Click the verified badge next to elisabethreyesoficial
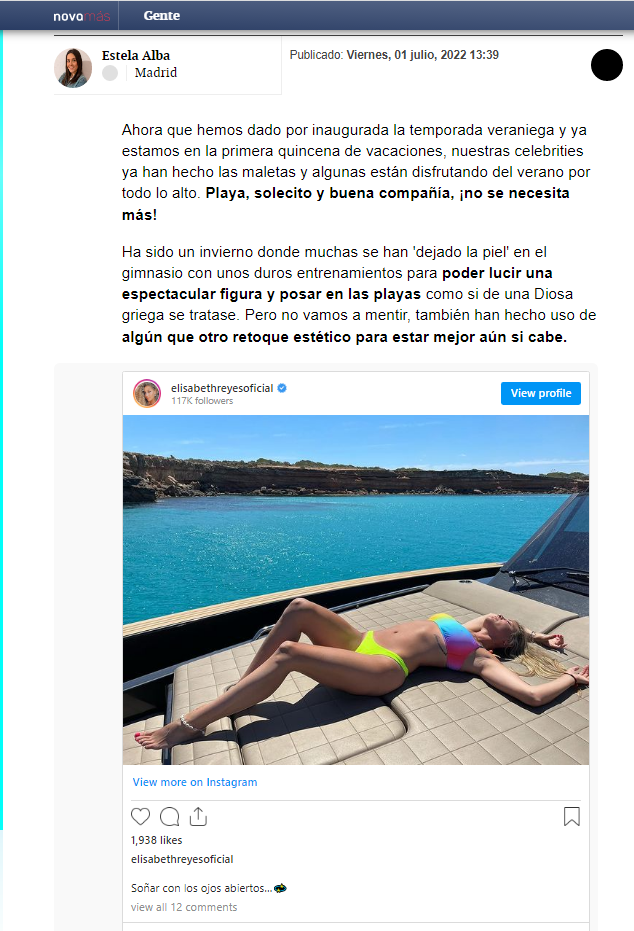The image size is (634, 931). click(x=283, y=388)
